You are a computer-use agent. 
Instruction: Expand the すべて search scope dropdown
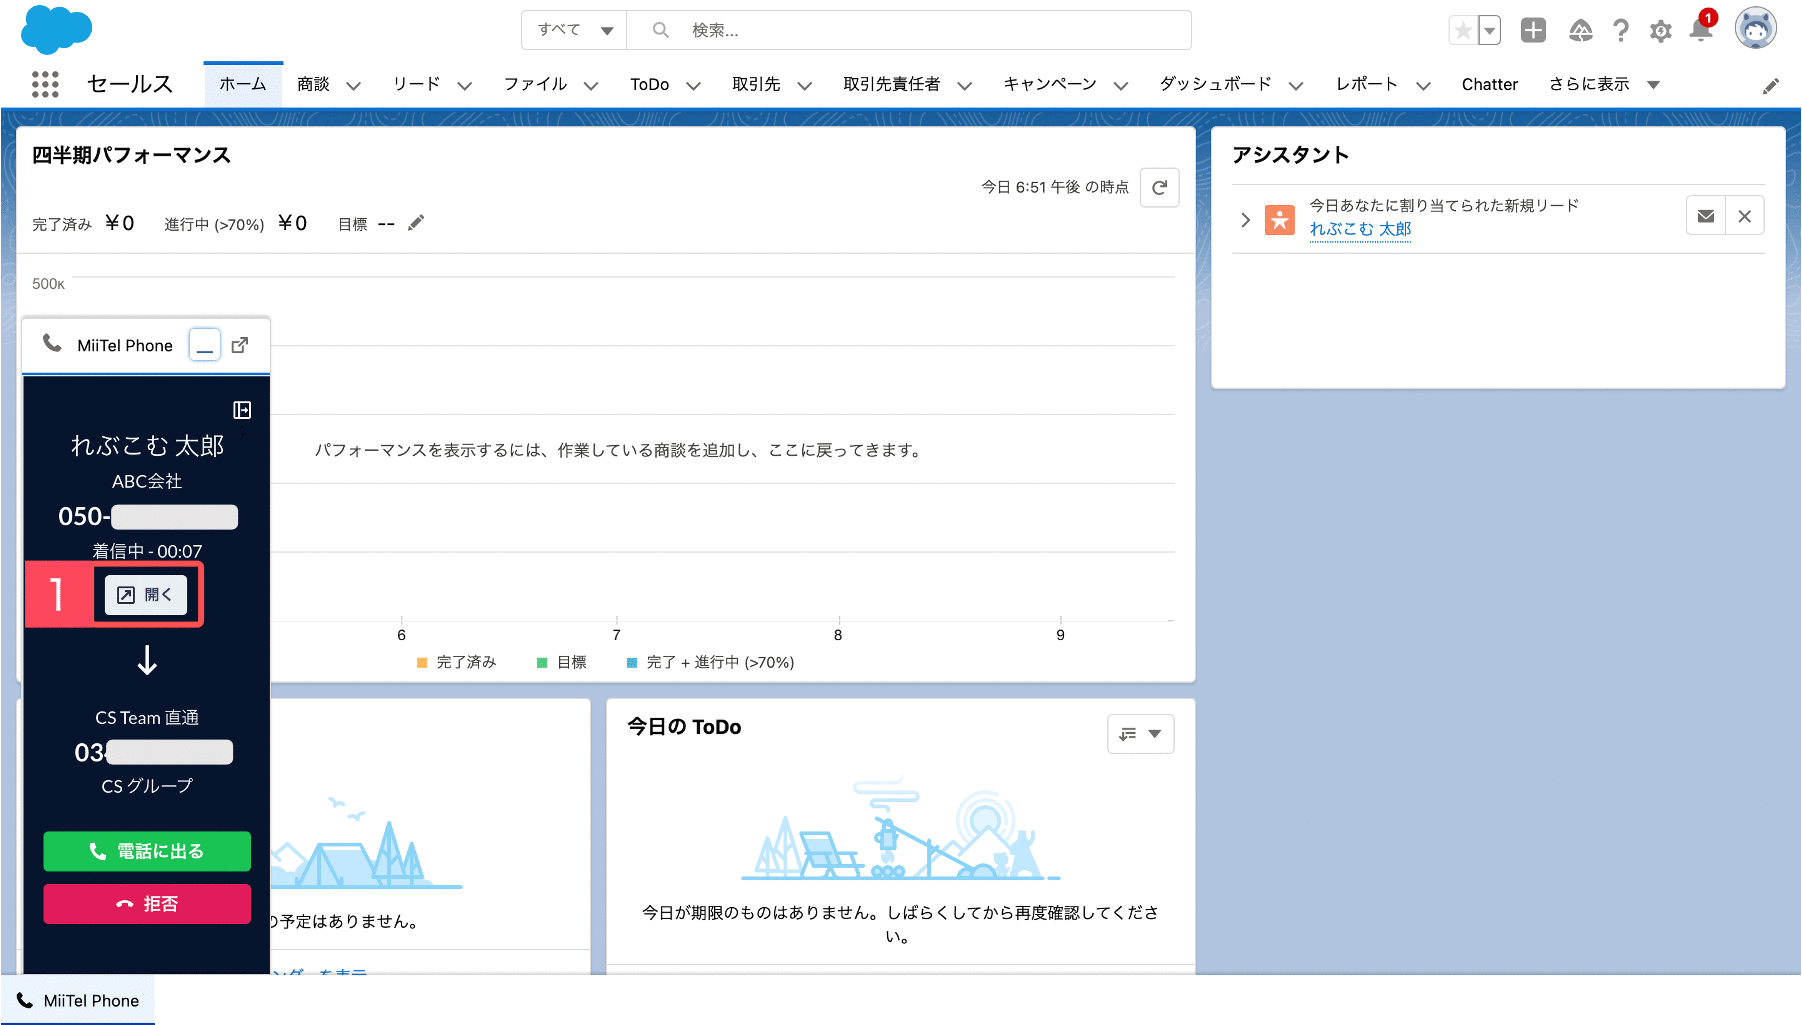point(574,30)
